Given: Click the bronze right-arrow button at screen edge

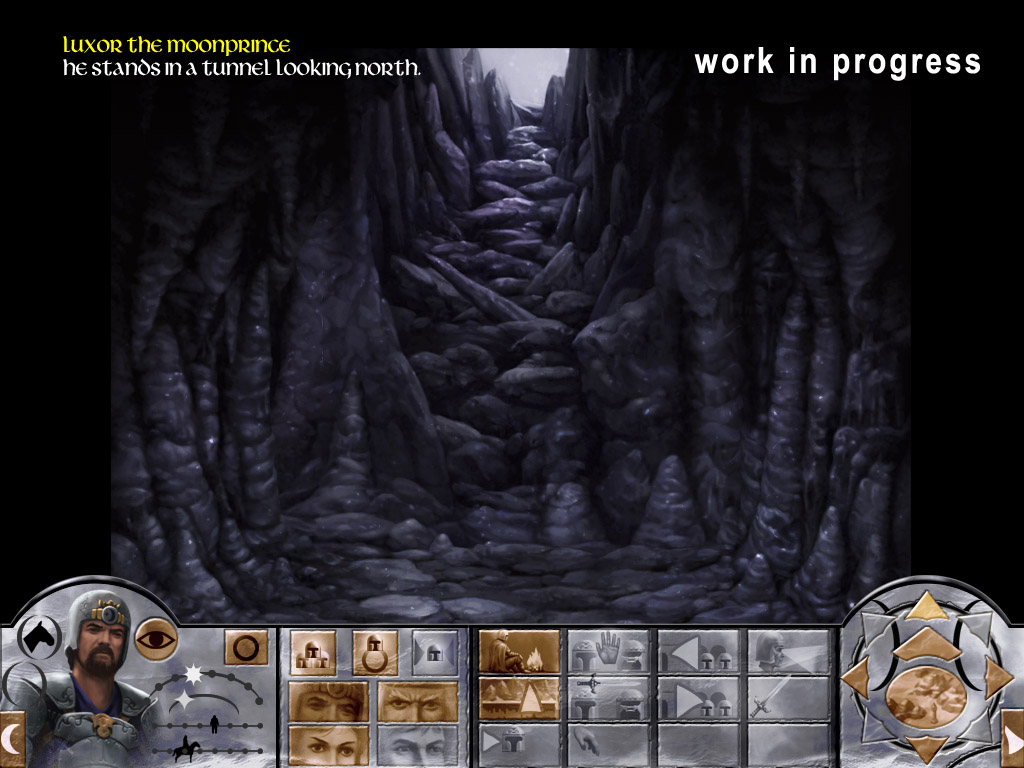Looking at the screenshot, I should 1013,738.
